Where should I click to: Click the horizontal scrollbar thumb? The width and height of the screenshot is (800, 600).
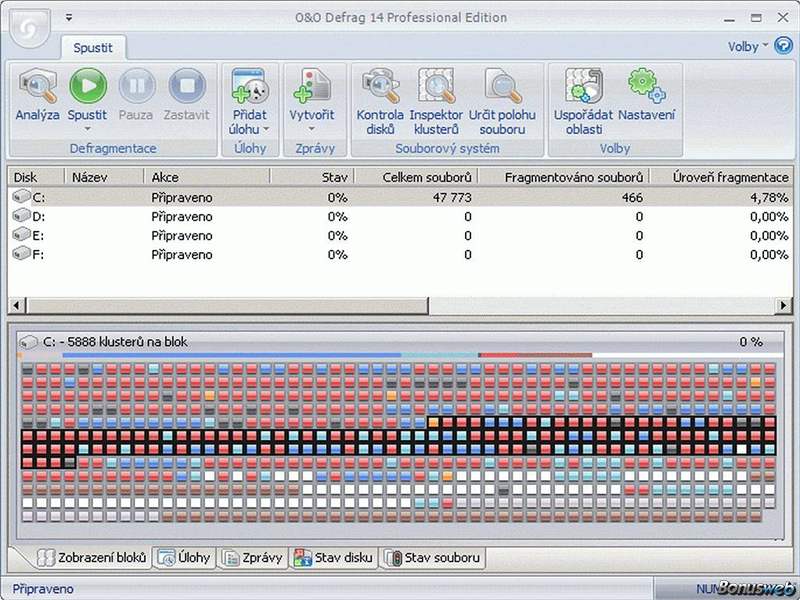[227, 305]
